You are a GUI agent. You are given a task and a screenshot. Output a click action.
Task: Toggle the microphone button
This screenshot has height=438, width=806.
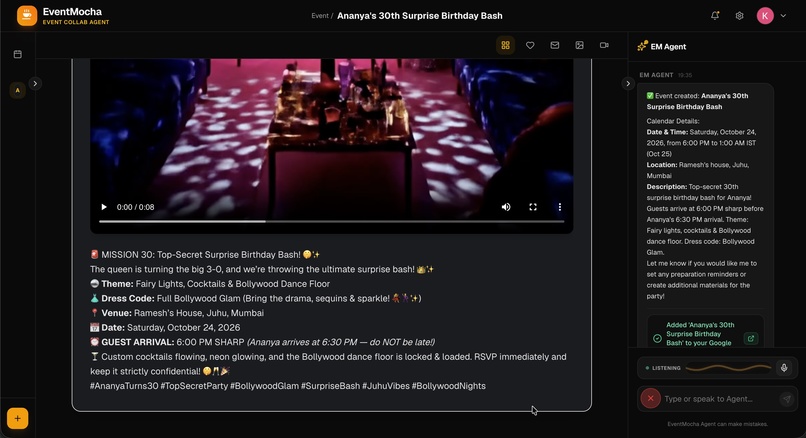784,368
